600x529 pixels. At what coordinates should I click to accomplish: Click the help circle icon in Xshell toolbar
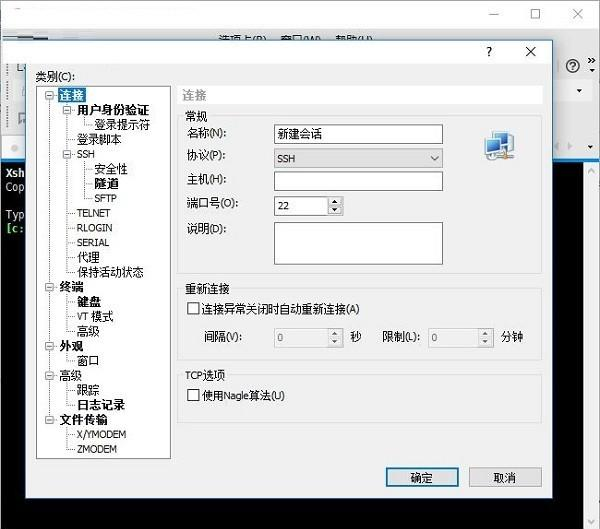(x=572, y=66)
